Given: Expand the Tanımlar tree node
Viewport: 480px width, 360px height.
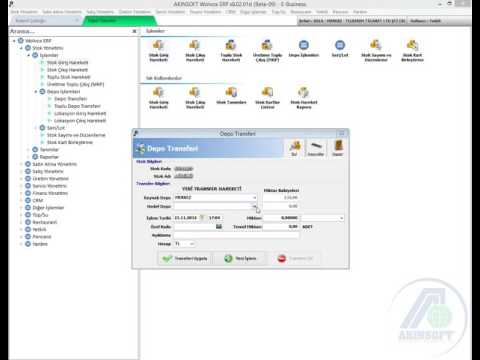Looking at the screenshot, I should point(29,150).
